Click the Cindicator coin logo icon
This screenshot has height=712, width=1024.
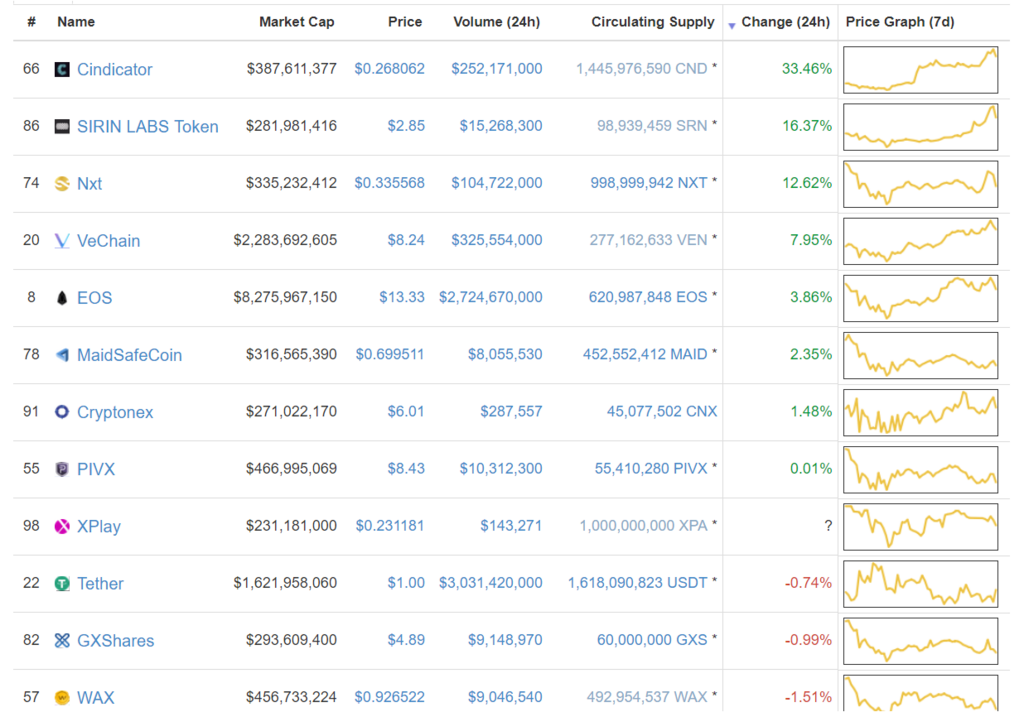[x=62, y=69]
